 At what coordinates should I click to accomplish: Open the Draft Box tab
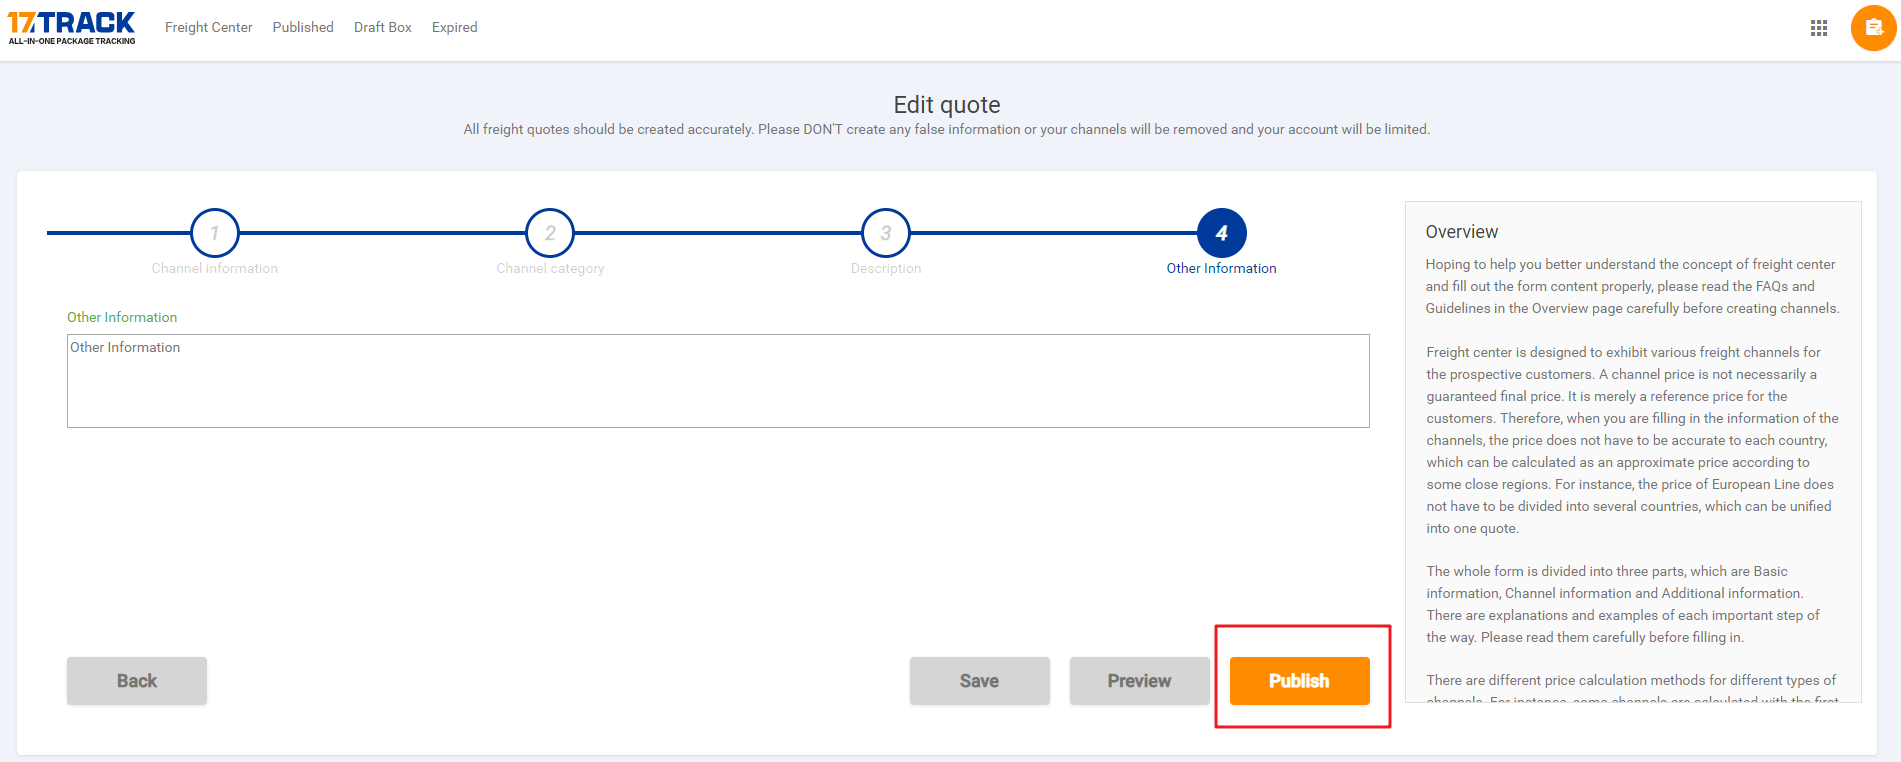pos(383,27)
